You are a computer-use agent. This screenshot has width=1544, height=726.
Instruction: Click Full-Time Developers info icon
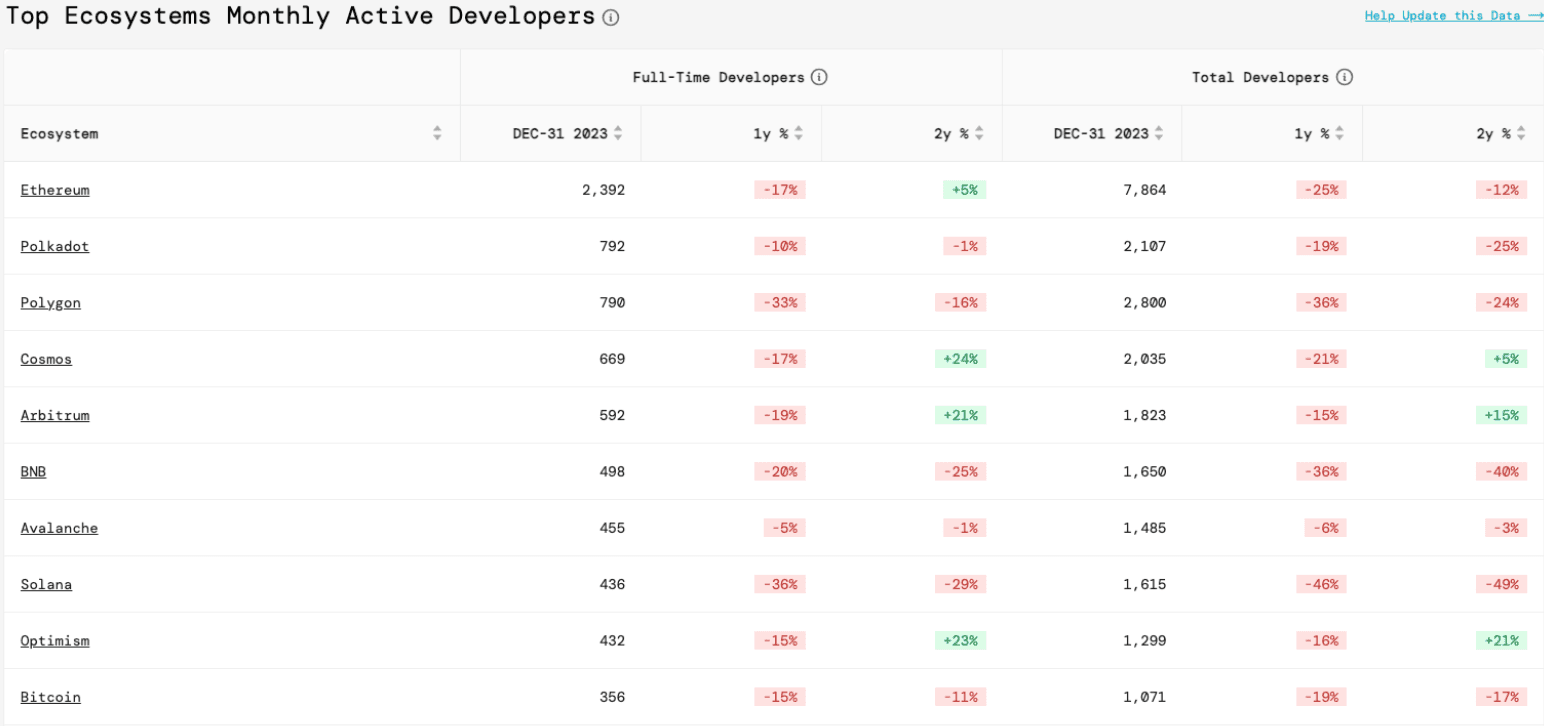pyautogui.click(x=819, y=77)
